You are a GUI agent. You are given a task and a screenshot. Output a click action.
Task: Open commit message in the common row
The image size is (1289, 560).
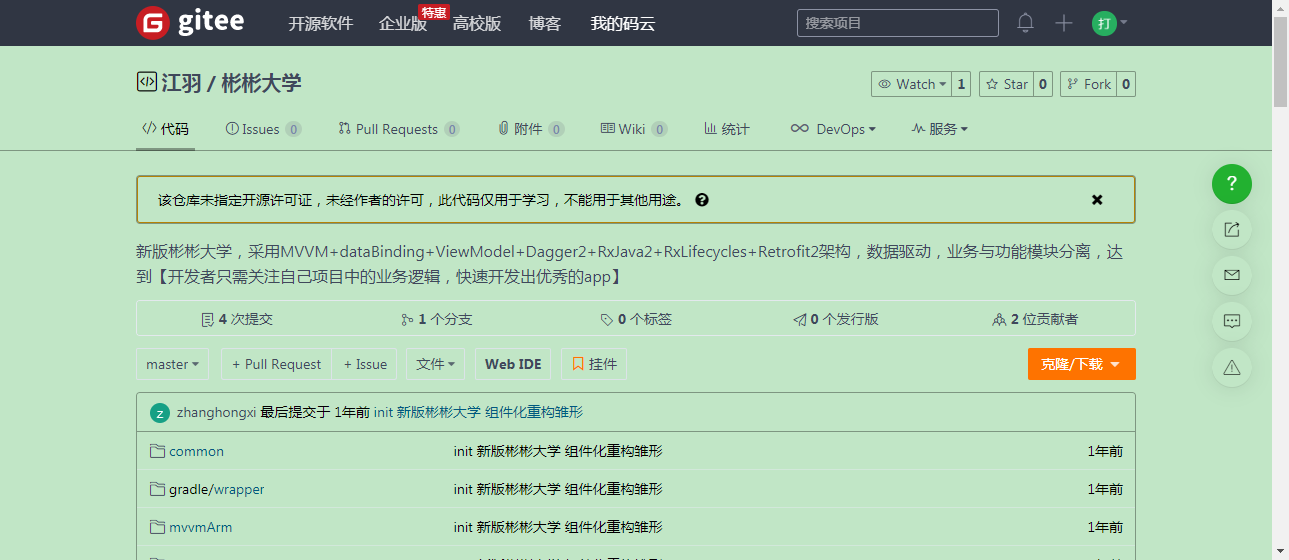(558, 451)
